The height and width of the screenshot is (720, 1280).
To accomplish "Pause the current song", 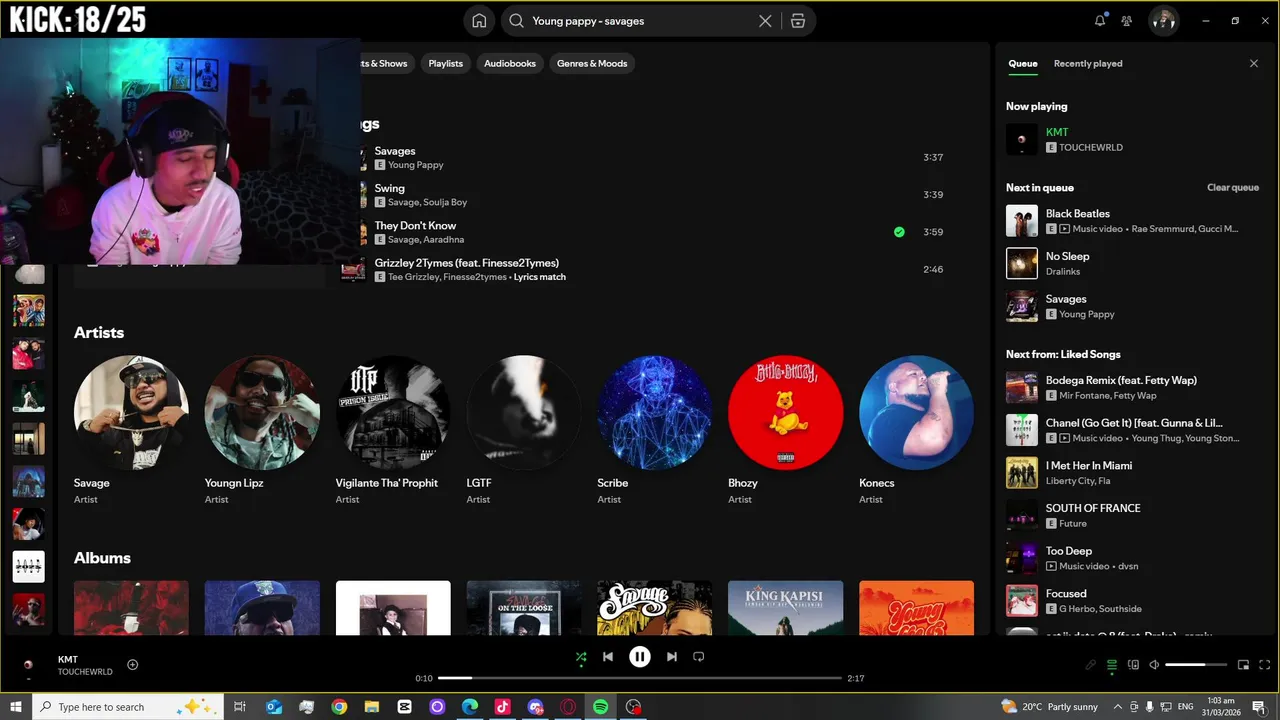I will pos(640,657).
